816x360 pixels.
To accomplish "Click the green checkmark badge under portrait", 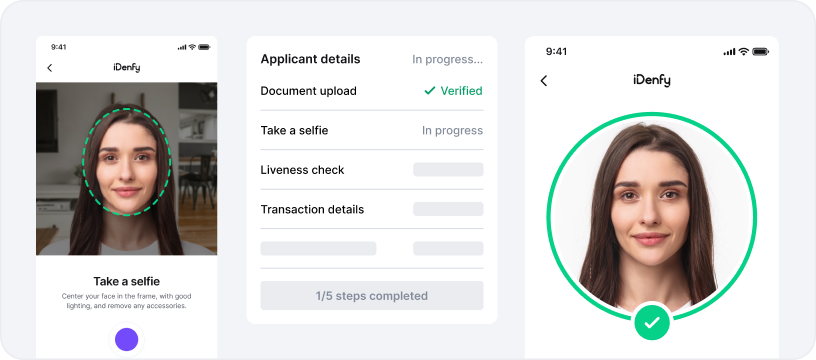I will coord(652,323).
